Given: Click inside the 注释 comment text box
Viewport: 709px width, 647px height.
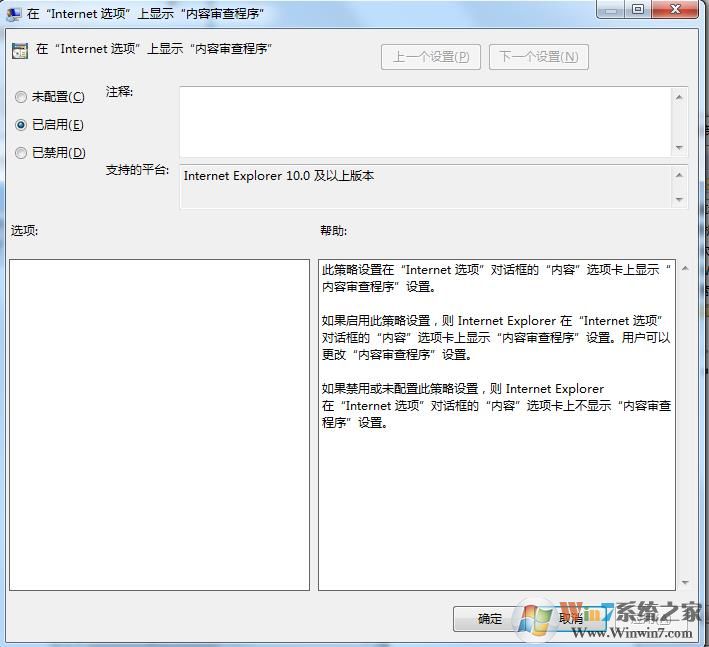Looking at the screenshot, I should coord(425,122).
